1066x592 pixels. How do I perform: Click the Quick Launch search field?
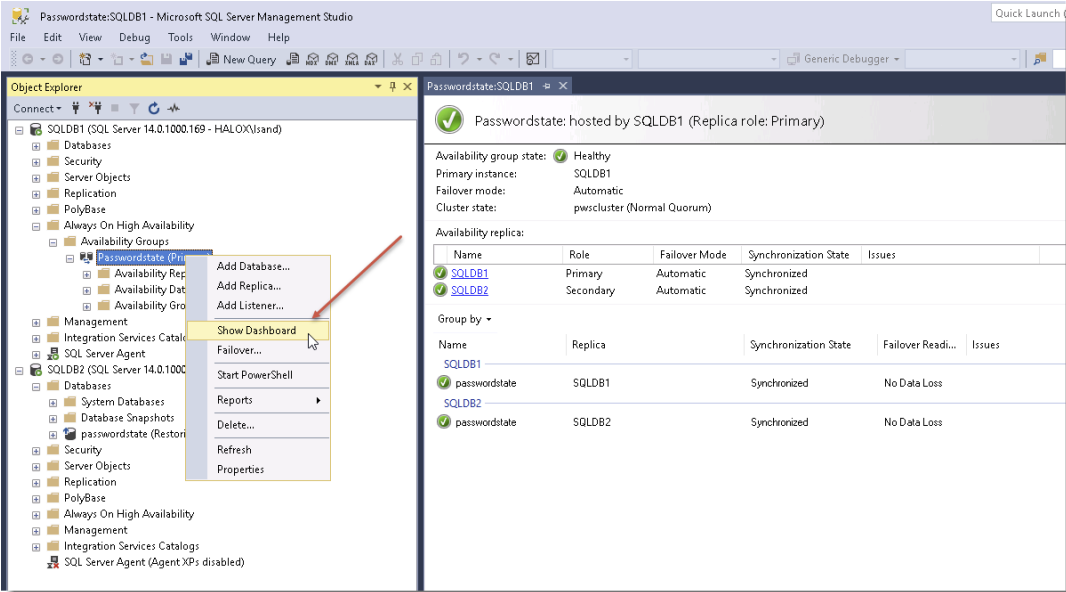pyautogui.click(x=1028, y=14)
